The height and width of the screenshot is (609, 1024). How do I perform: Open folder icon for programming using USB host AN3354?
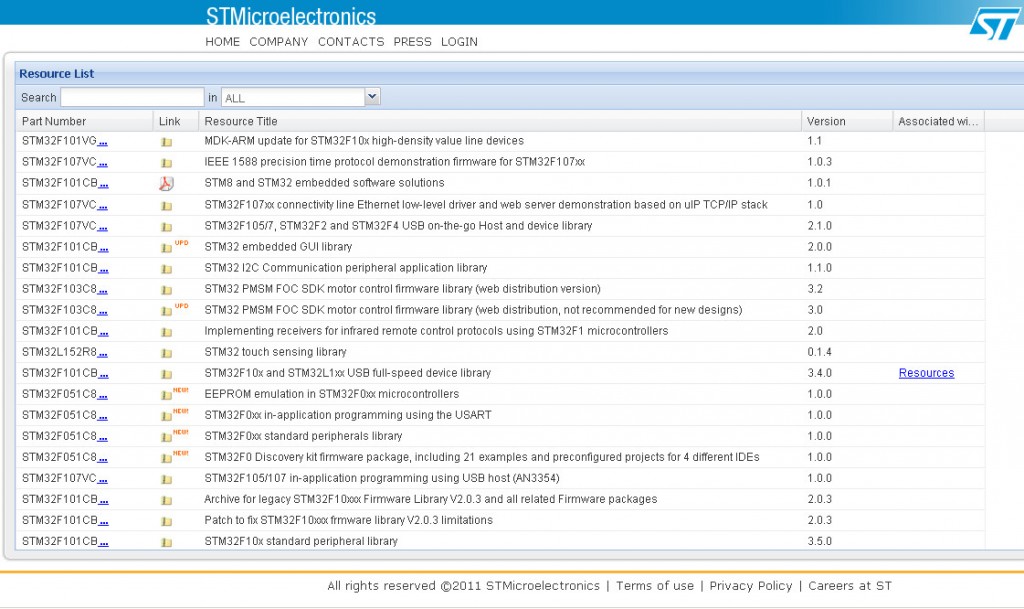(167, 479)
